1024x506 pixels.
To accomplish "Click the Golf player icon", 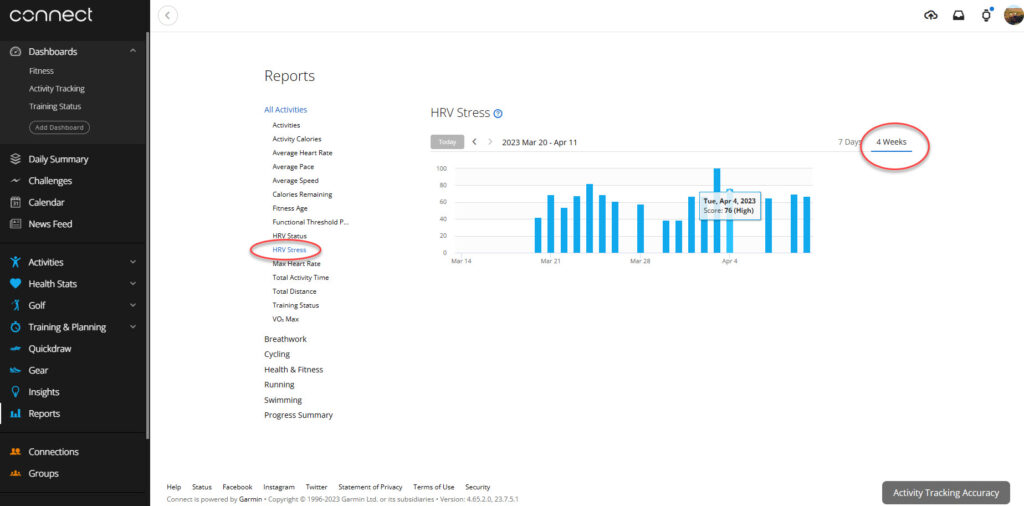I will click(16, 306).
